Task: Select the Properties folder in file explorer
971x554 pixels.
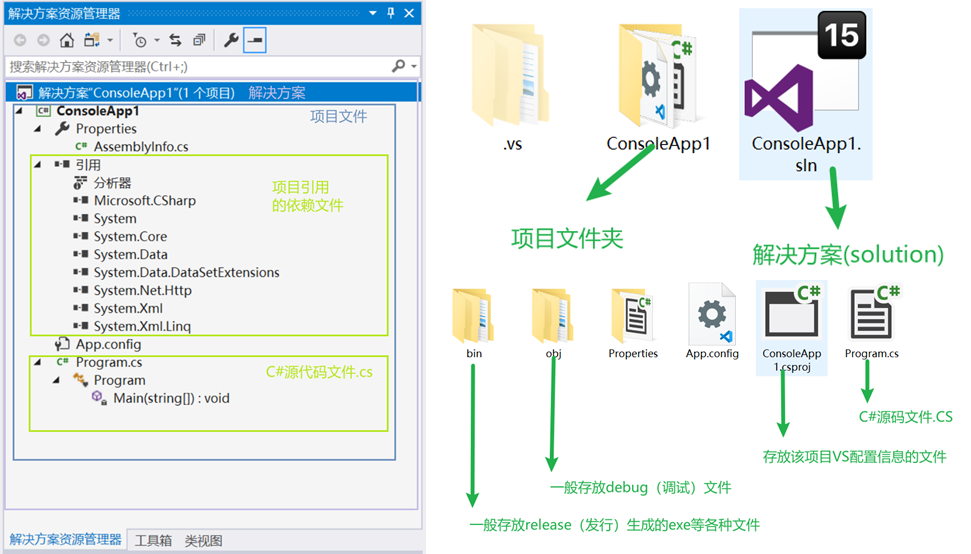Action: [x=632, y=316]
